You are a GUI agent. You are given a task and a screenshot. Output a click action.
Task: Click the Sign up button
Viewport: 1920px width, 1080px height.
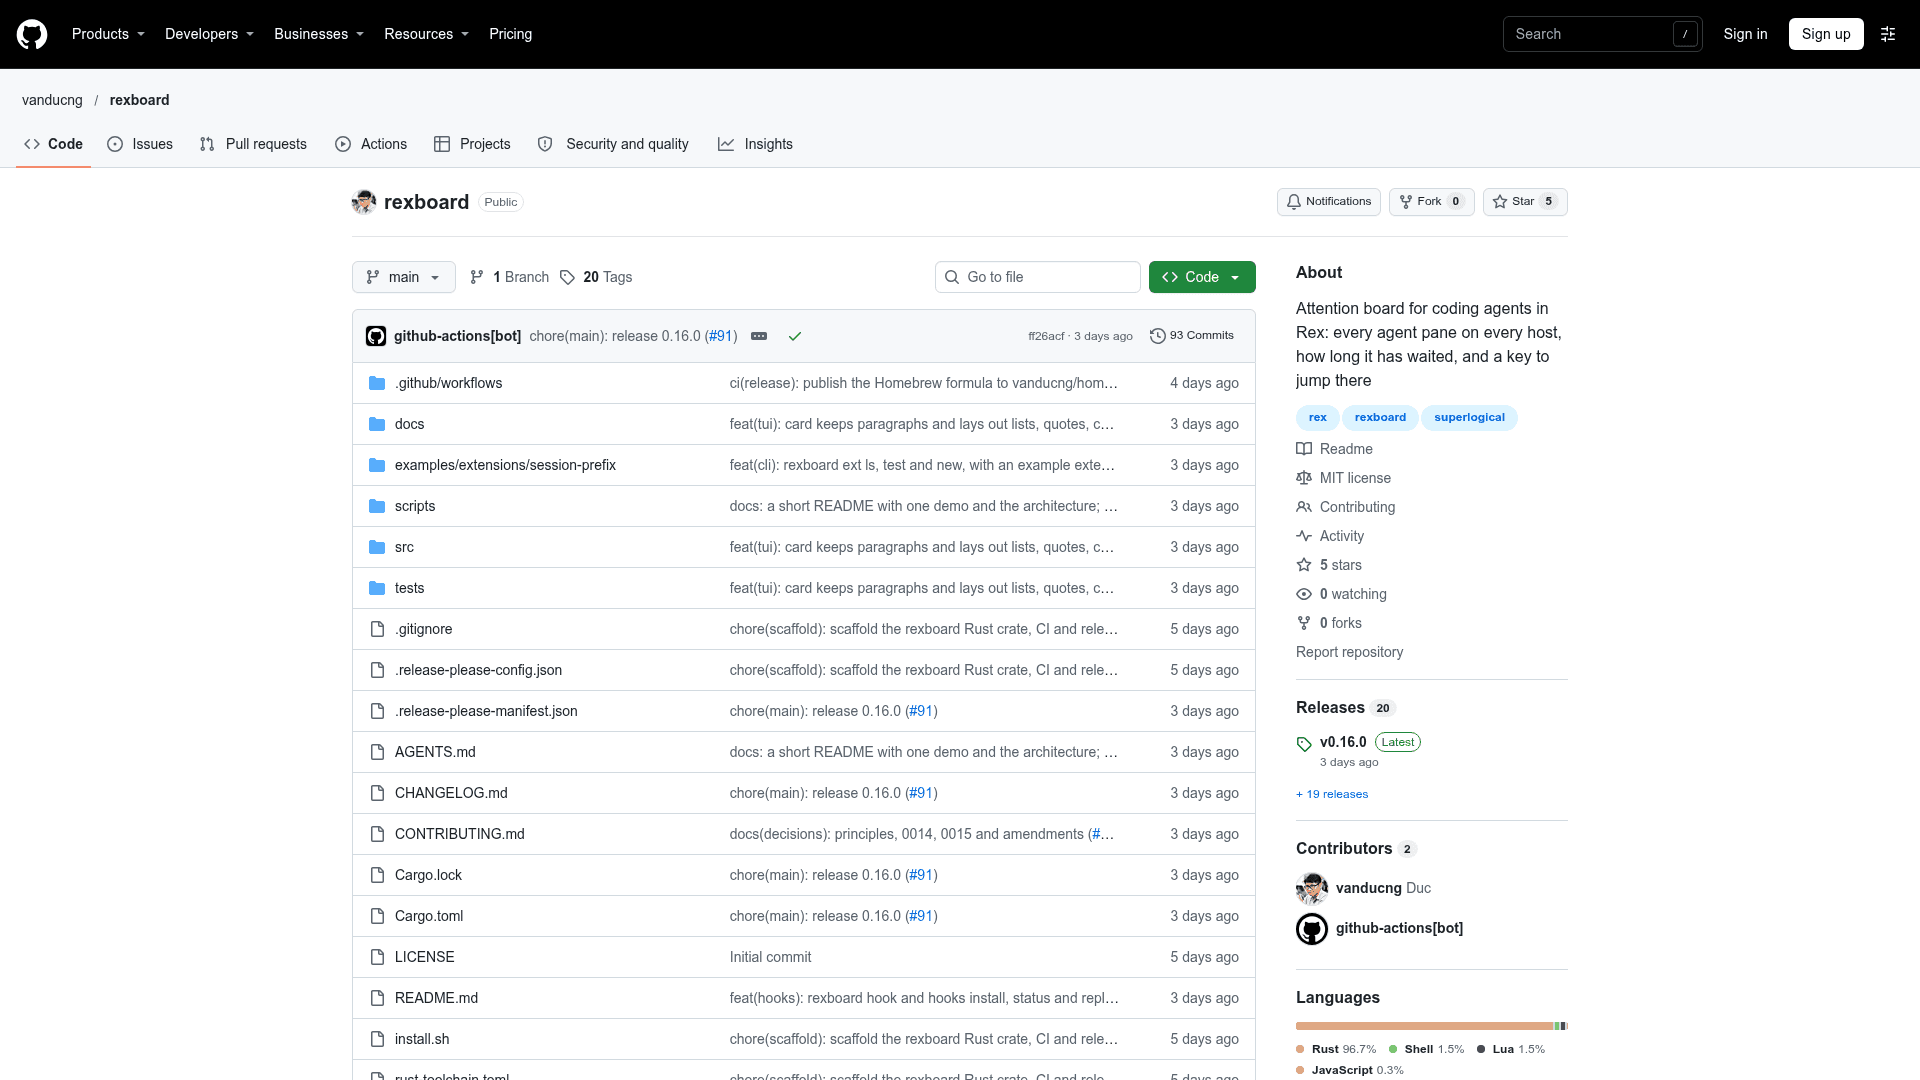point(1826,34)
